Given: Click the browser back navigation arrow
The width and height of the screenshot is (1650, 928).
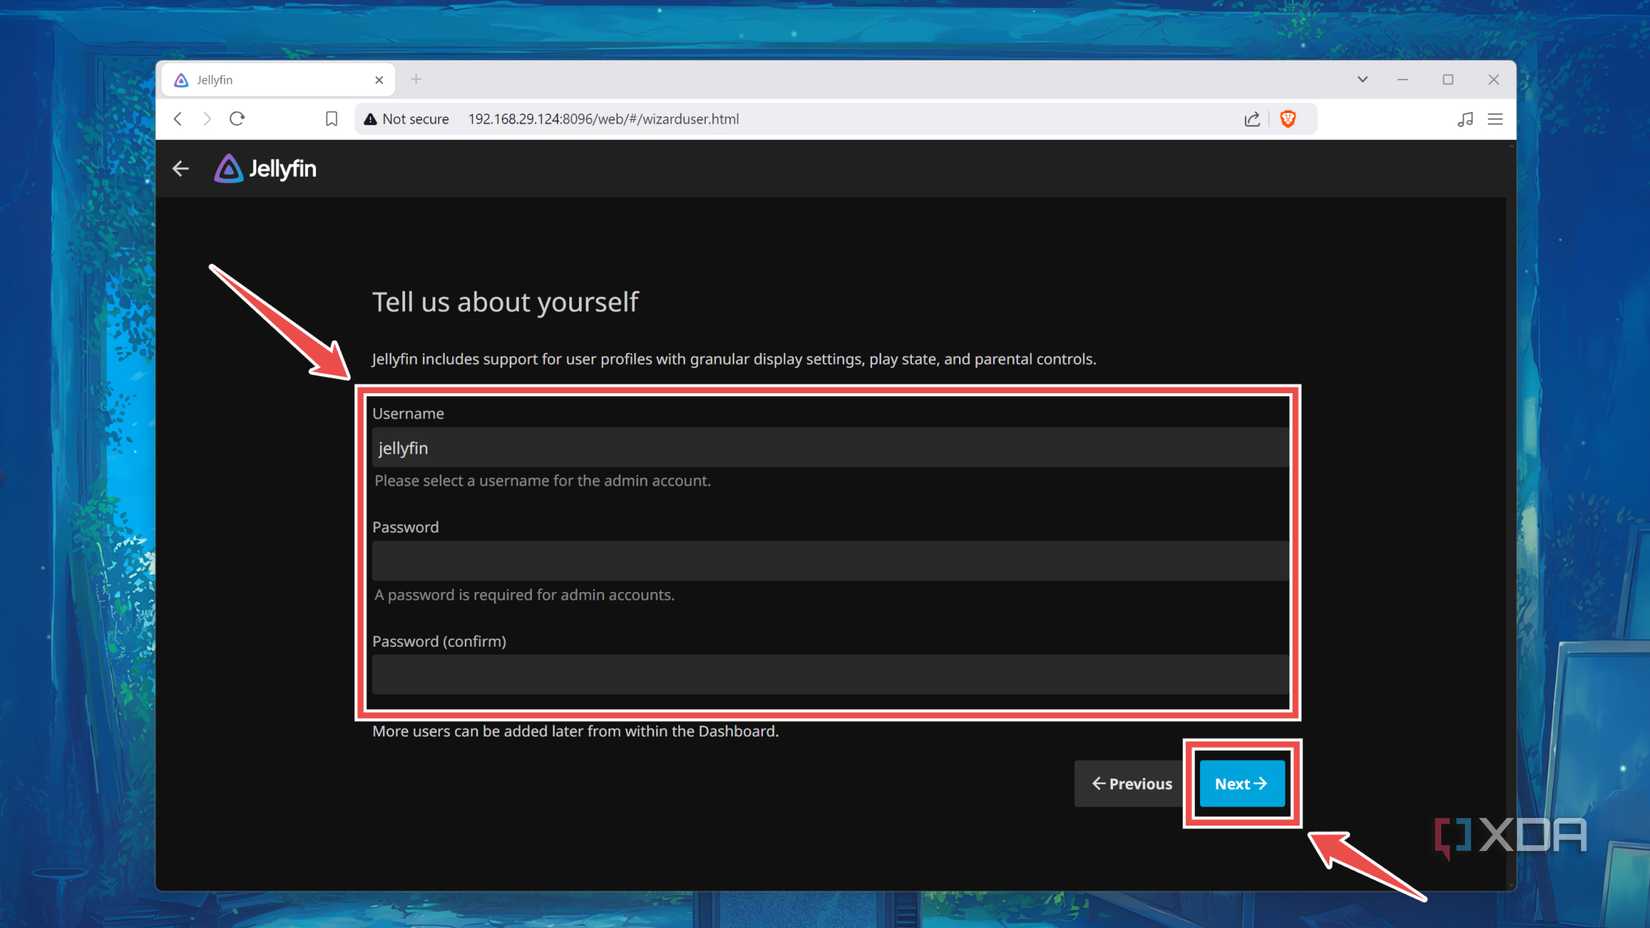Looking at the screenshot, I should 177,118.
